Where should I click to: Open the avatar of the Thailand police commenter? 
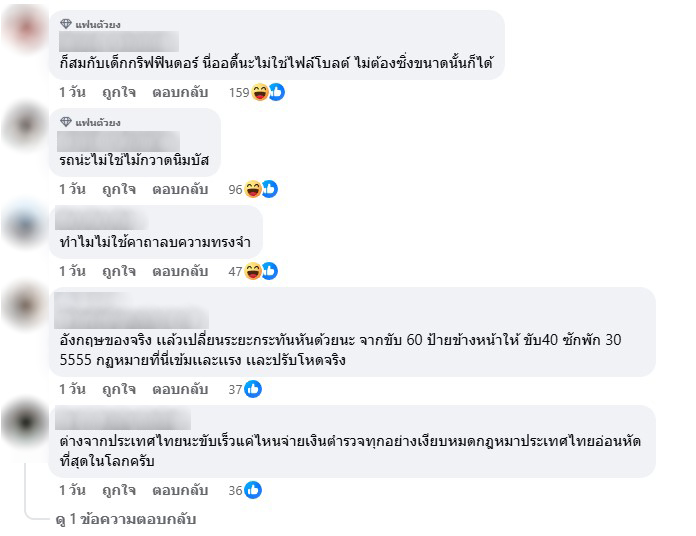pyautogui.click(x=25, y=422)
